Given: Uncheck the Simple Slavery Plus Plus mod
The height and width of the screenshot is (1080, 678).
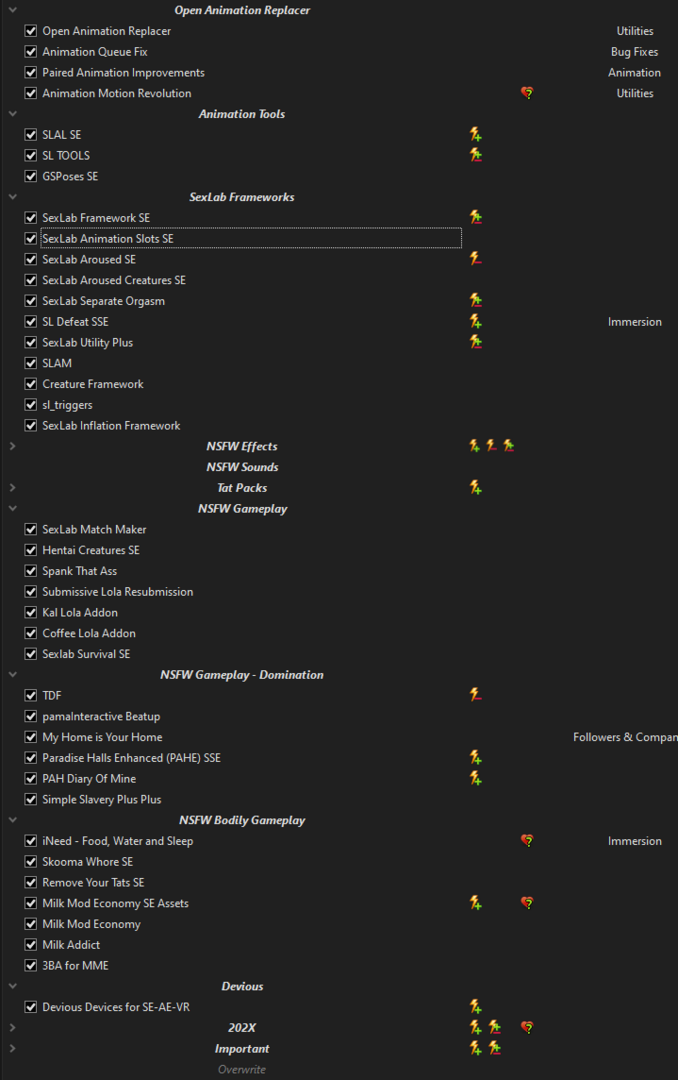Looking at the screenshot, I should (x=31, y=799).
